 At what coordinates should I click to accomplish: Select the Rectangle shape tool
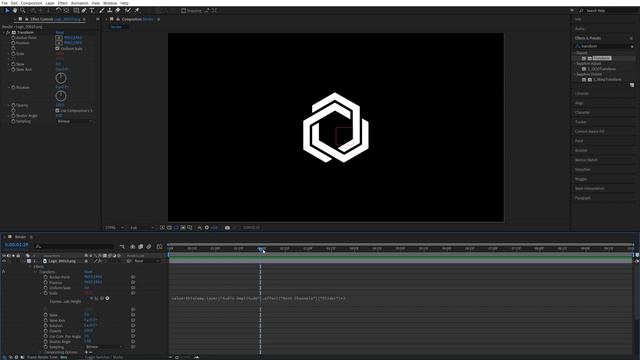[x=76, y=11]
